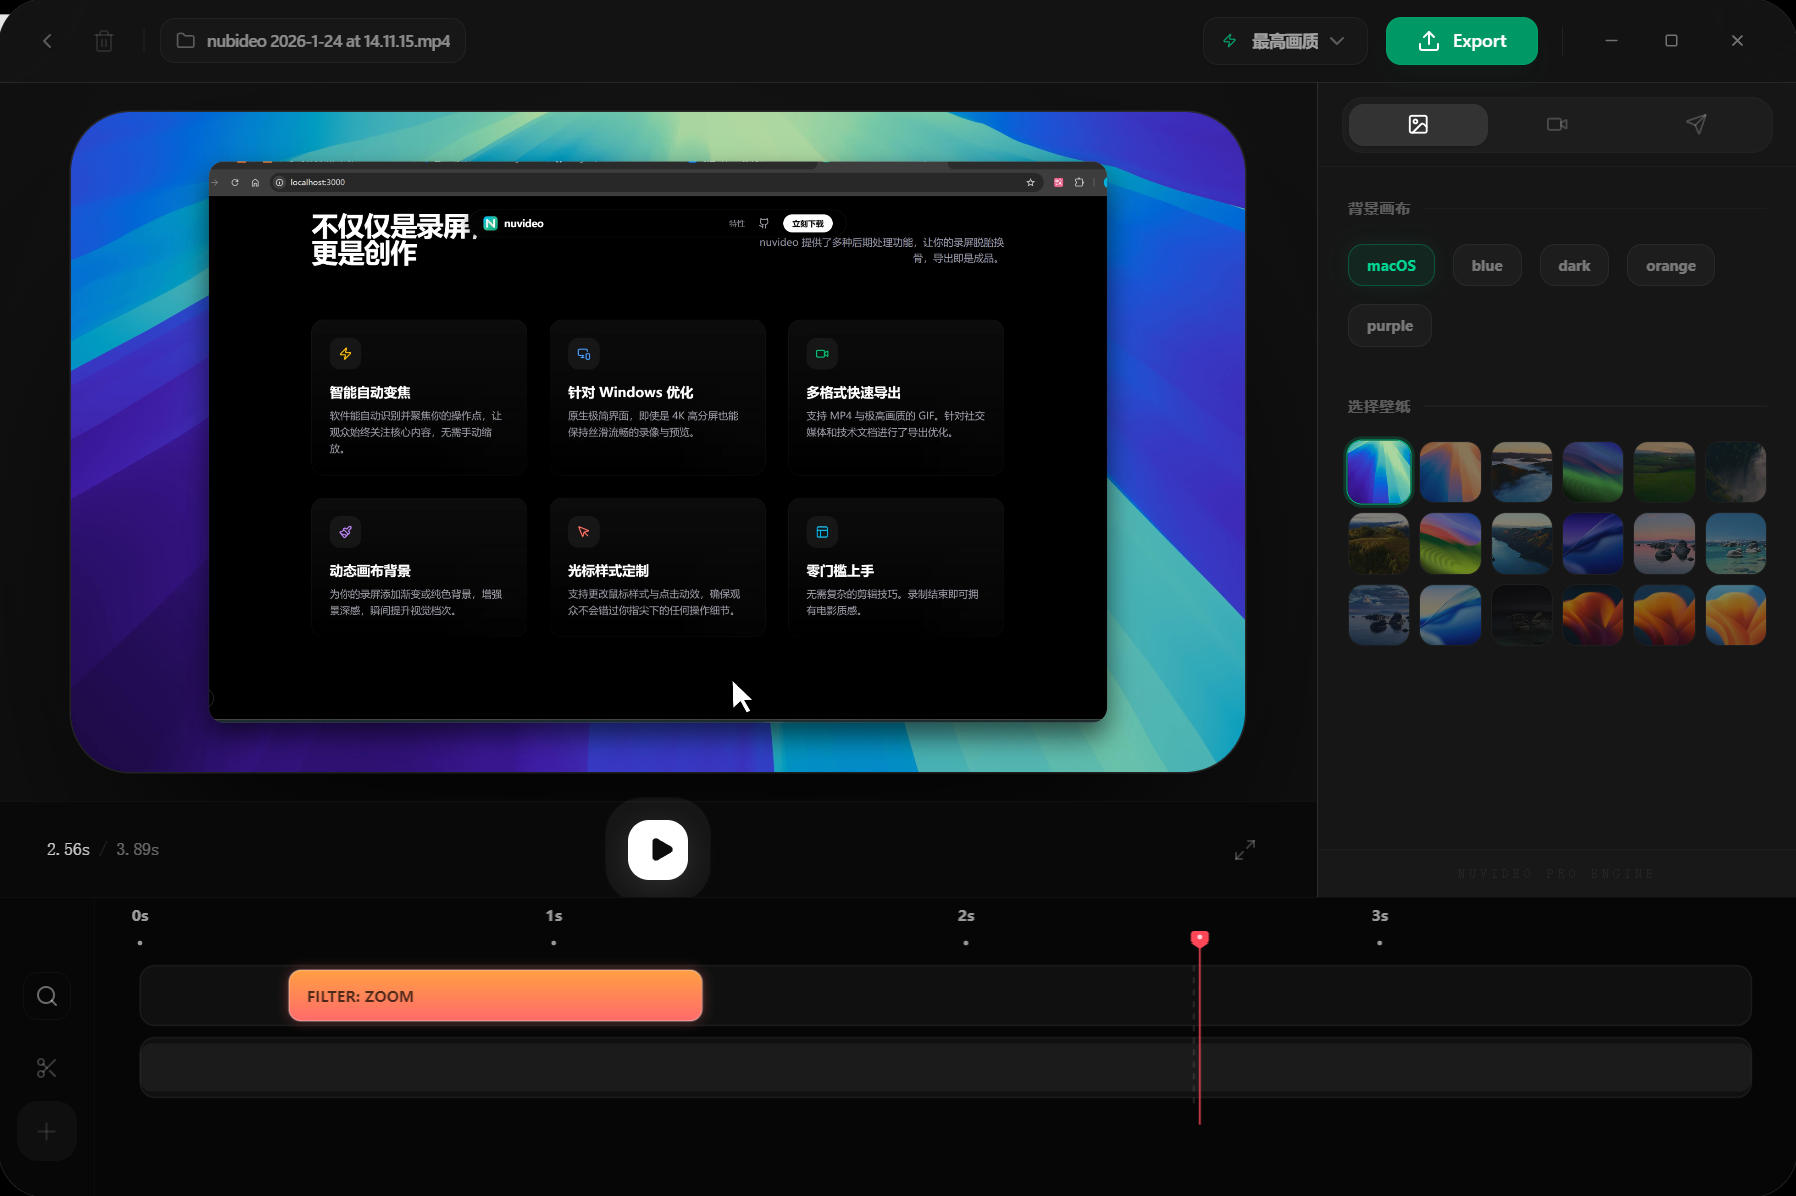Screen dimensions: 1796x1196
Task: Select the macOS background option
Action: [1390, 266]
